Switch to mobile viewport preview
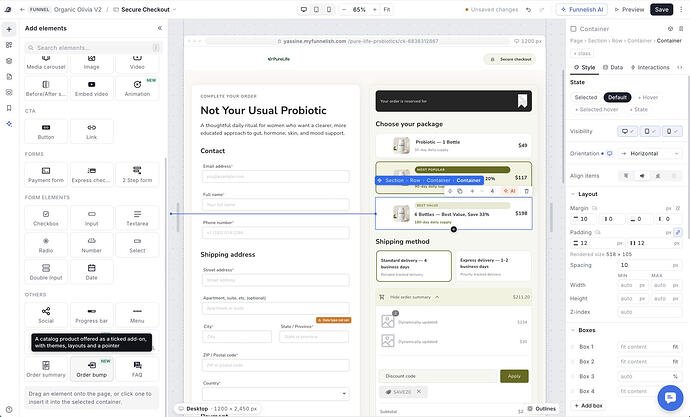 328,9
